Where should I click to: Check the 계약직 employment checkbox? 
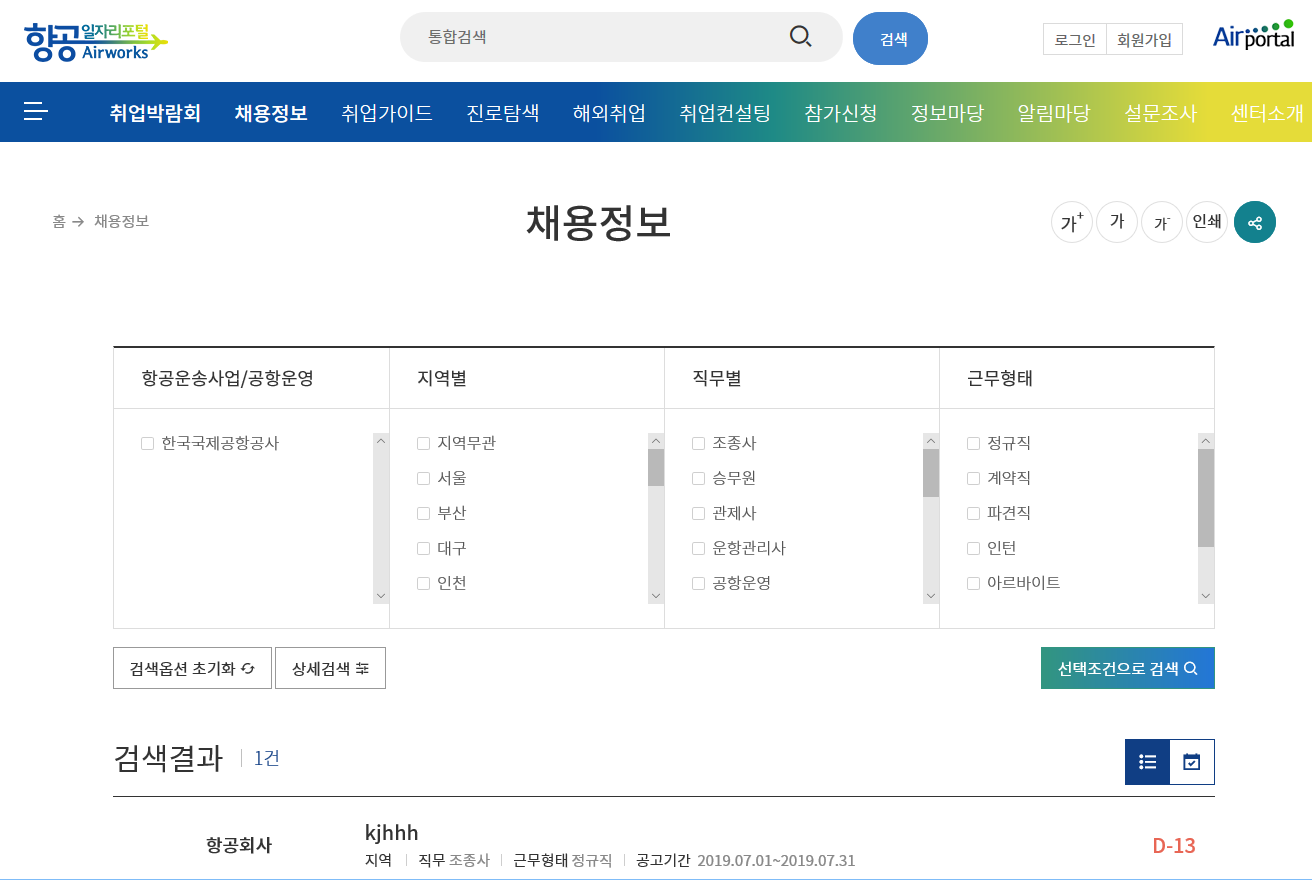[973, 478]
